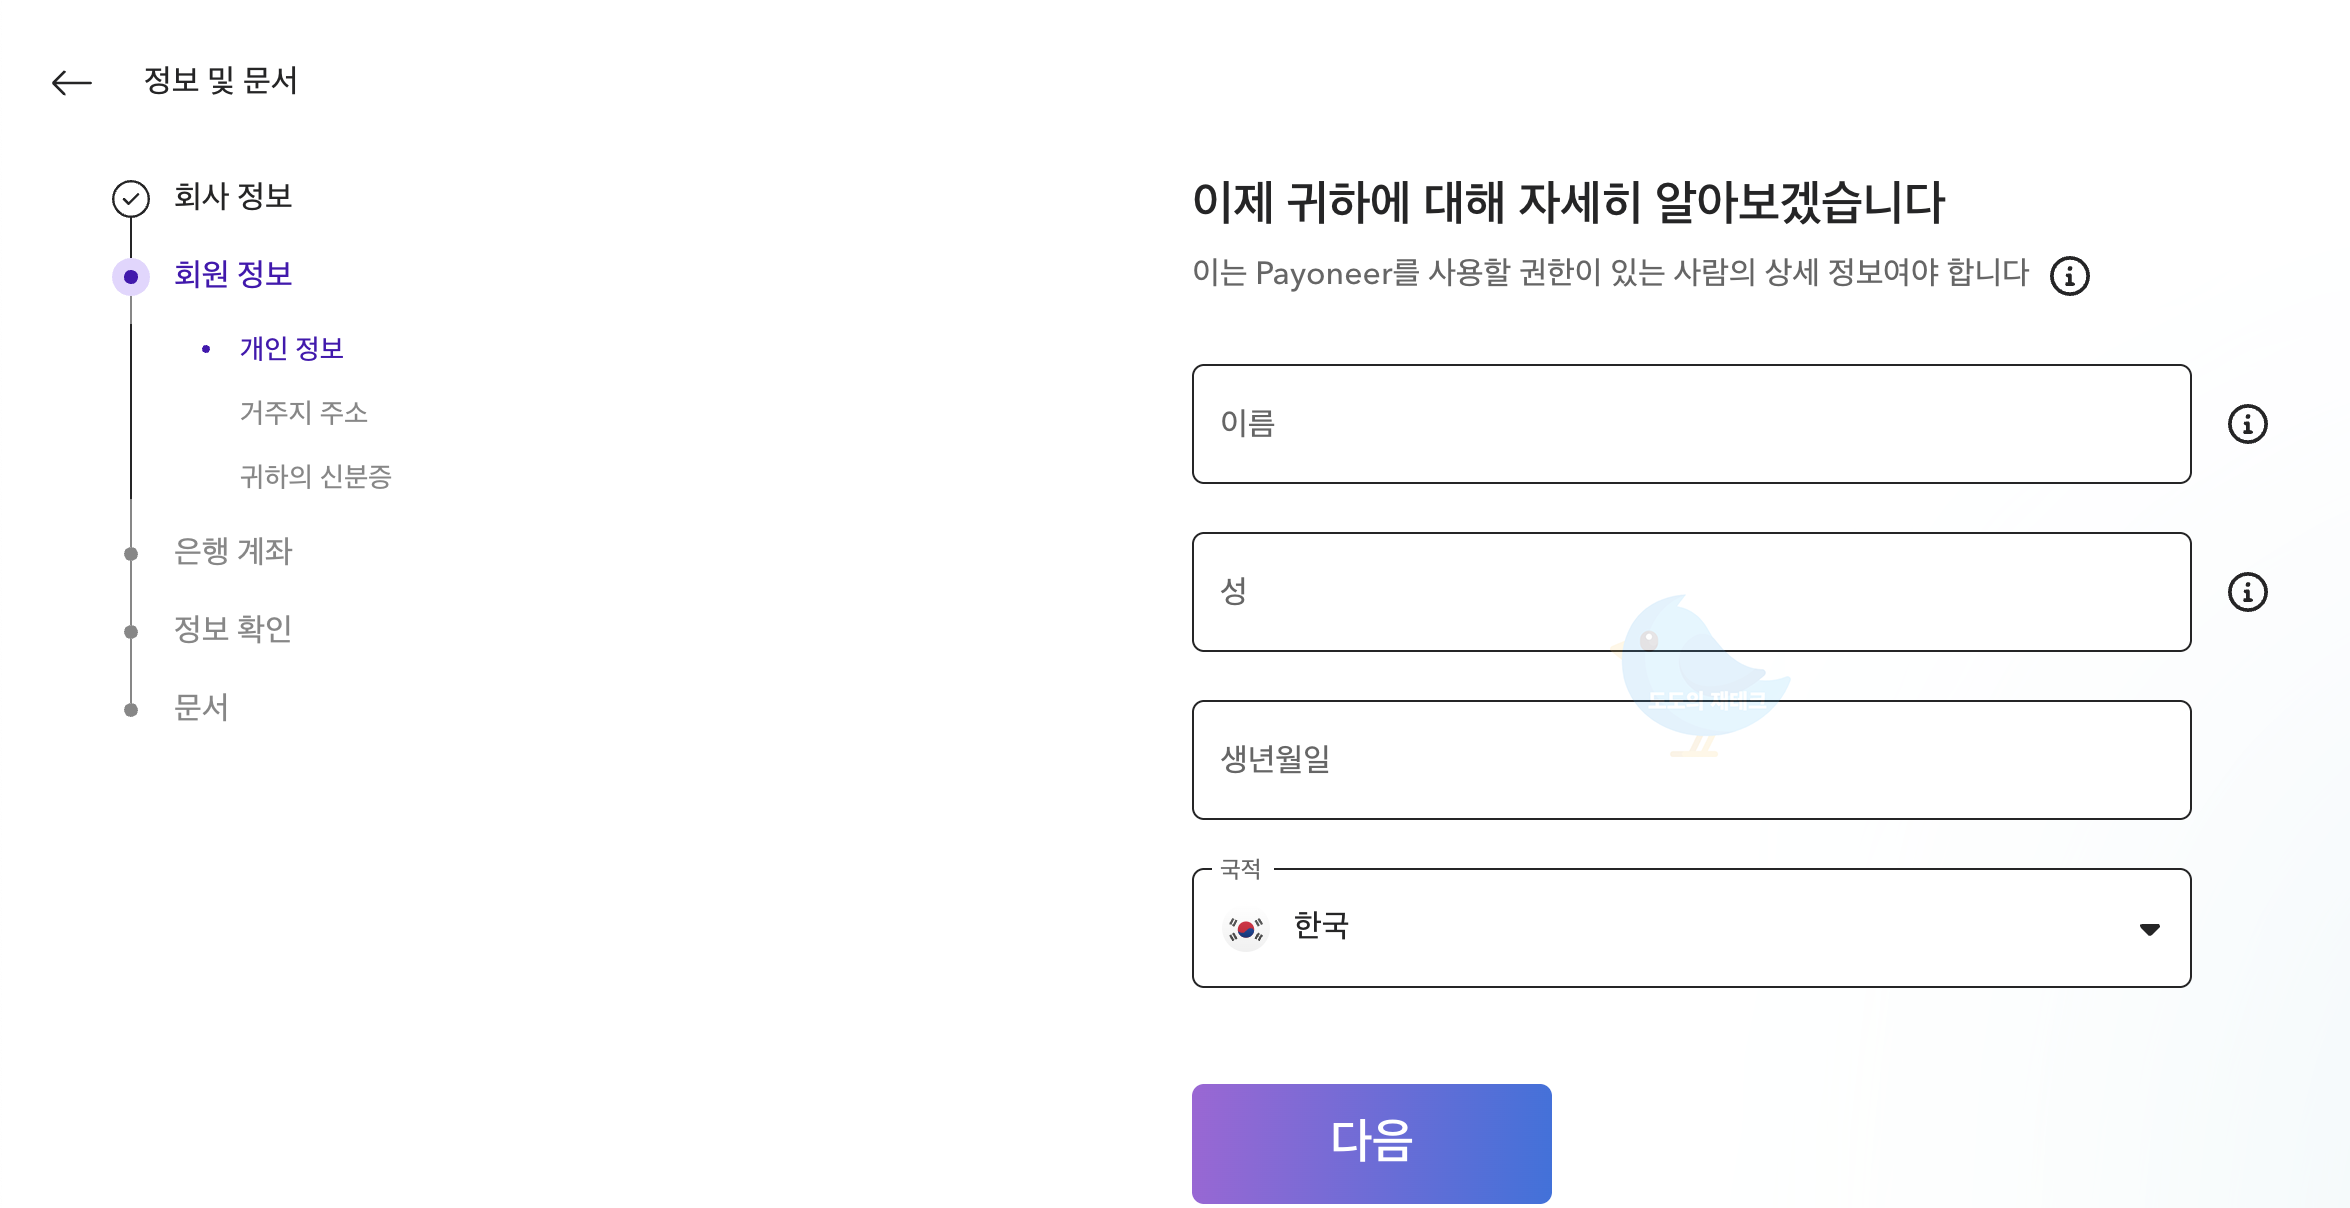Click the info icon next to 이름 field

pyautogui.click(x=2250, y=424)
